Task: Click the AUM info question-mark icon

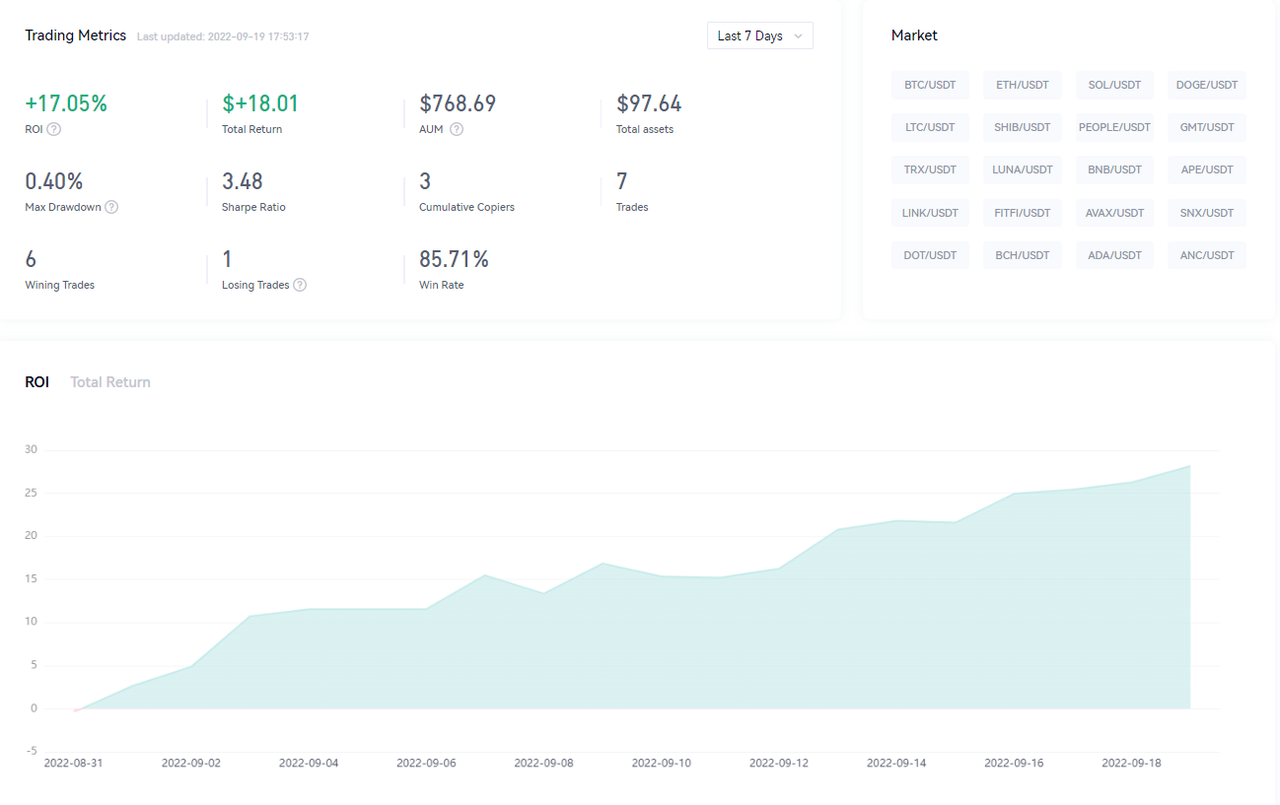Action: pos(456,129)
